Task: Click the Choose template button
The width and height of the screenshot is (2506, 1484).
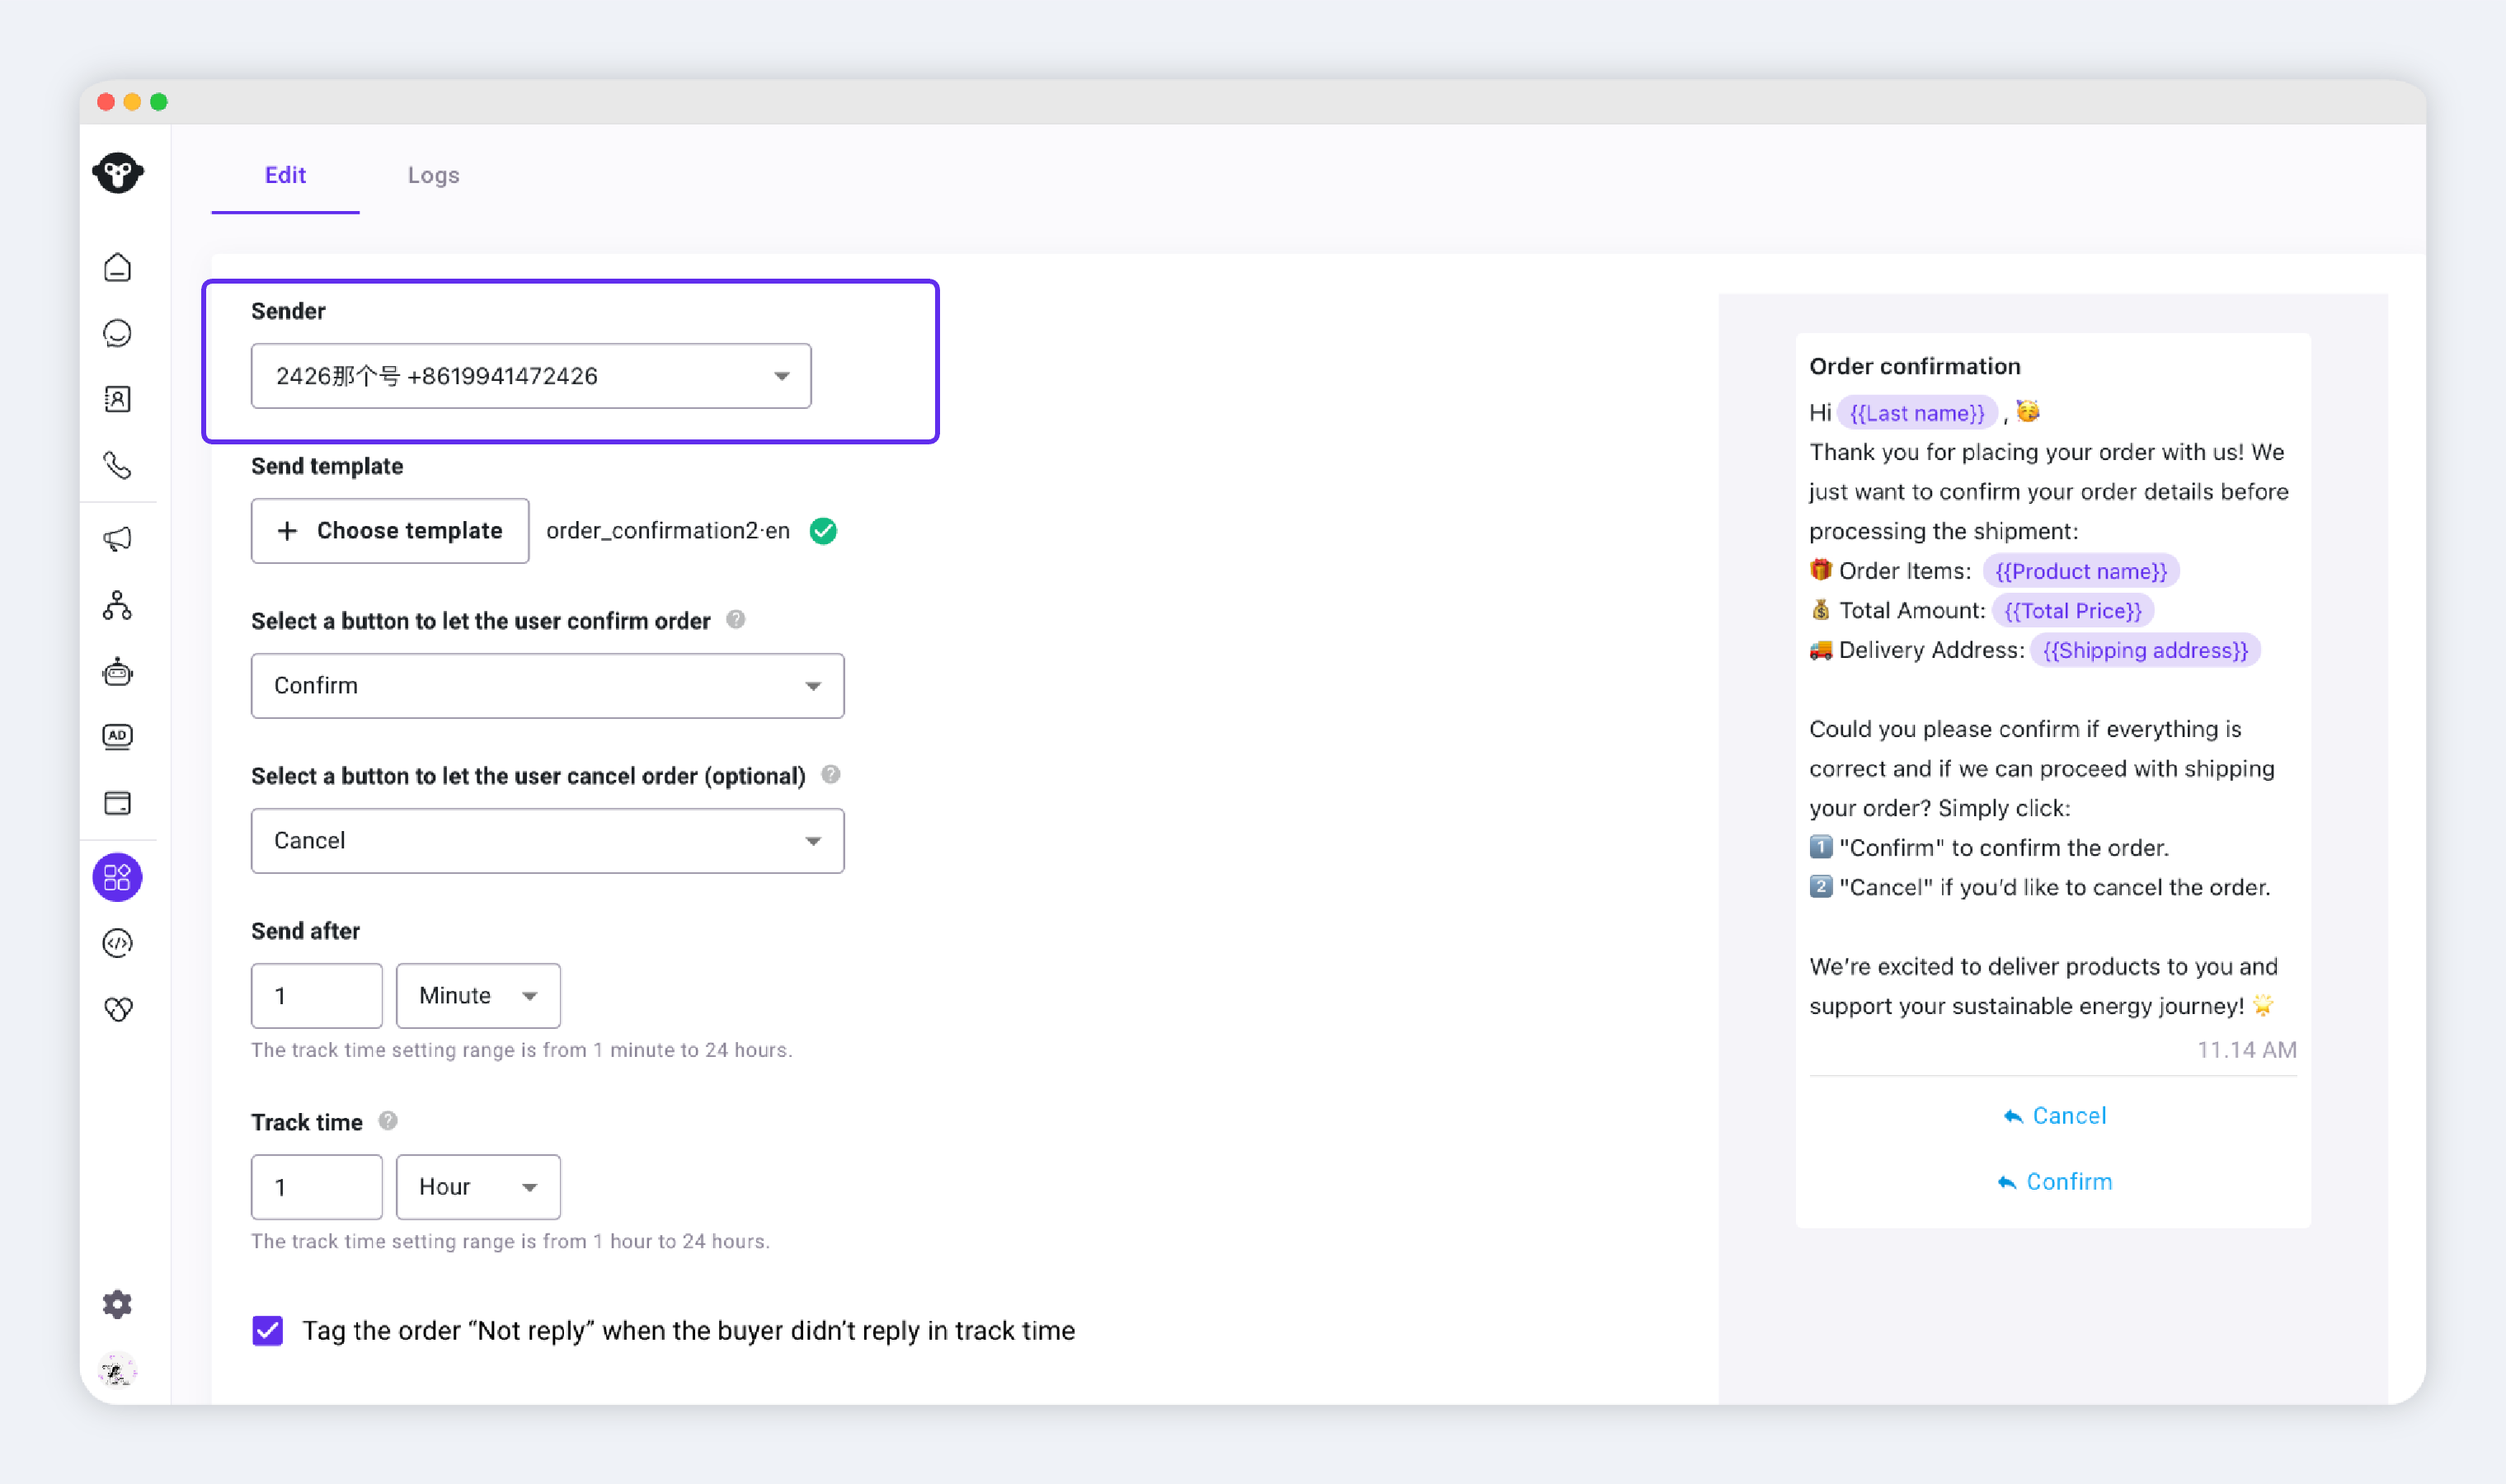Action: 390,531
